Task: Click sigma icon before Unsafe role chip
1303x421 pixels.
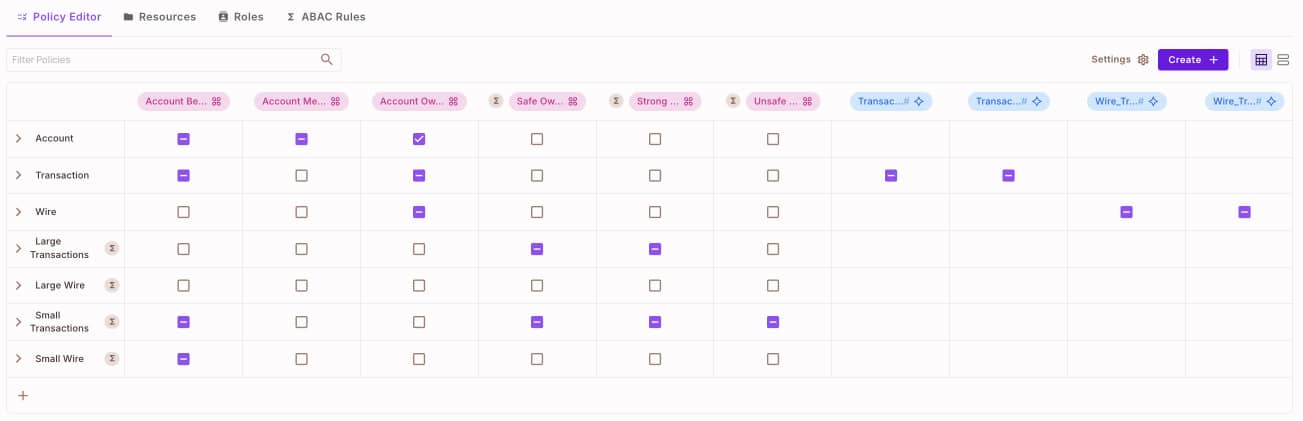Action: 733,101
